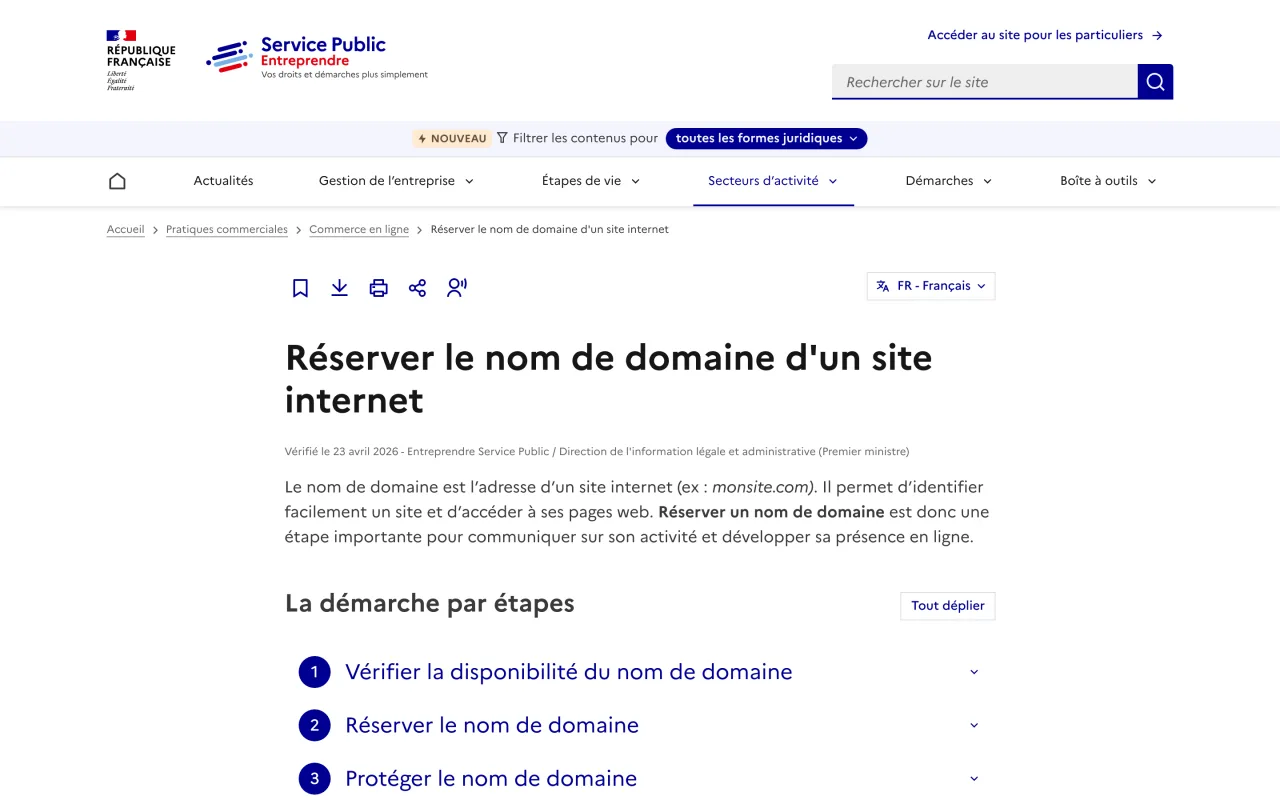
Task: Open the 'Démarches' menu
Action: [x=949, y=181]
